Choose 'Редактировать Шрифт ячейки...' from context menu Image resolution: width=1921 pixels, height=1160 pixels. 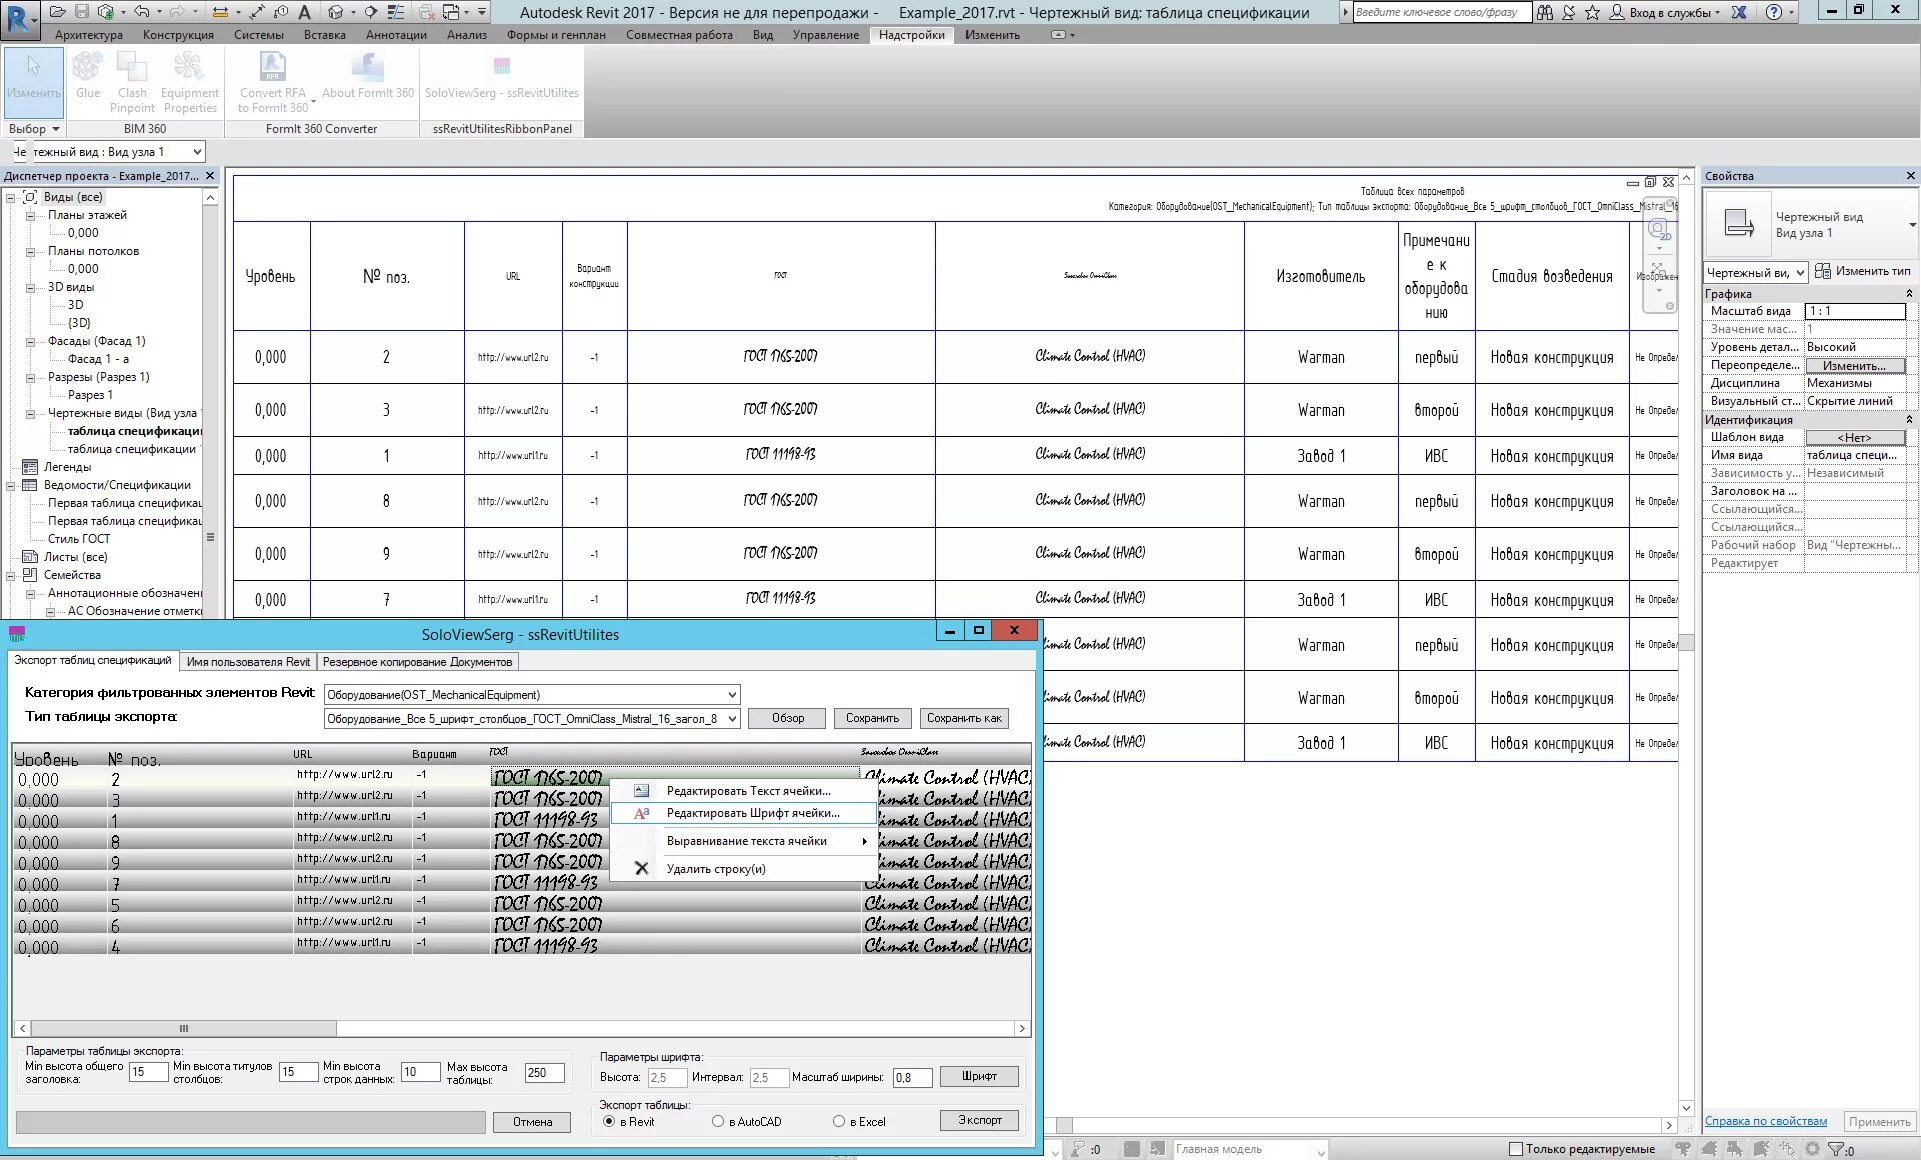point(752,813)
